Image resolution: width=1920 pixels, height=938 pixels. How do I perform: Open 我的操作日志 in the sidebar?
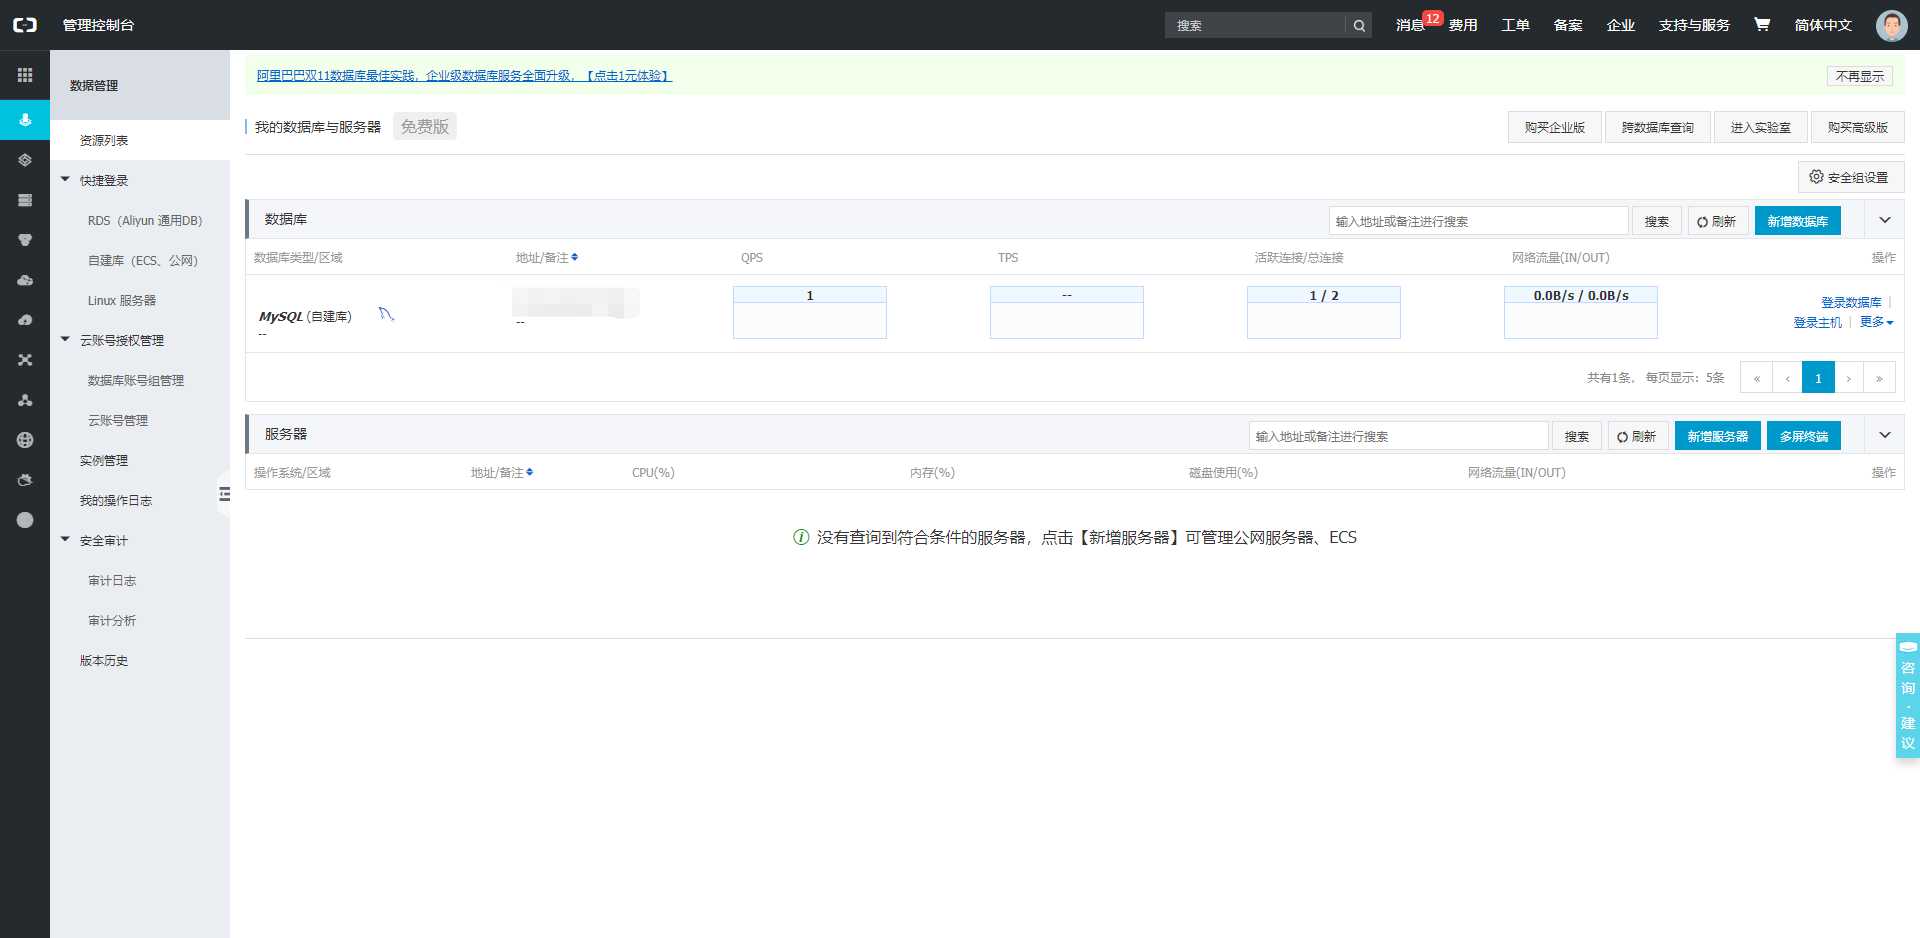[116, 500]
